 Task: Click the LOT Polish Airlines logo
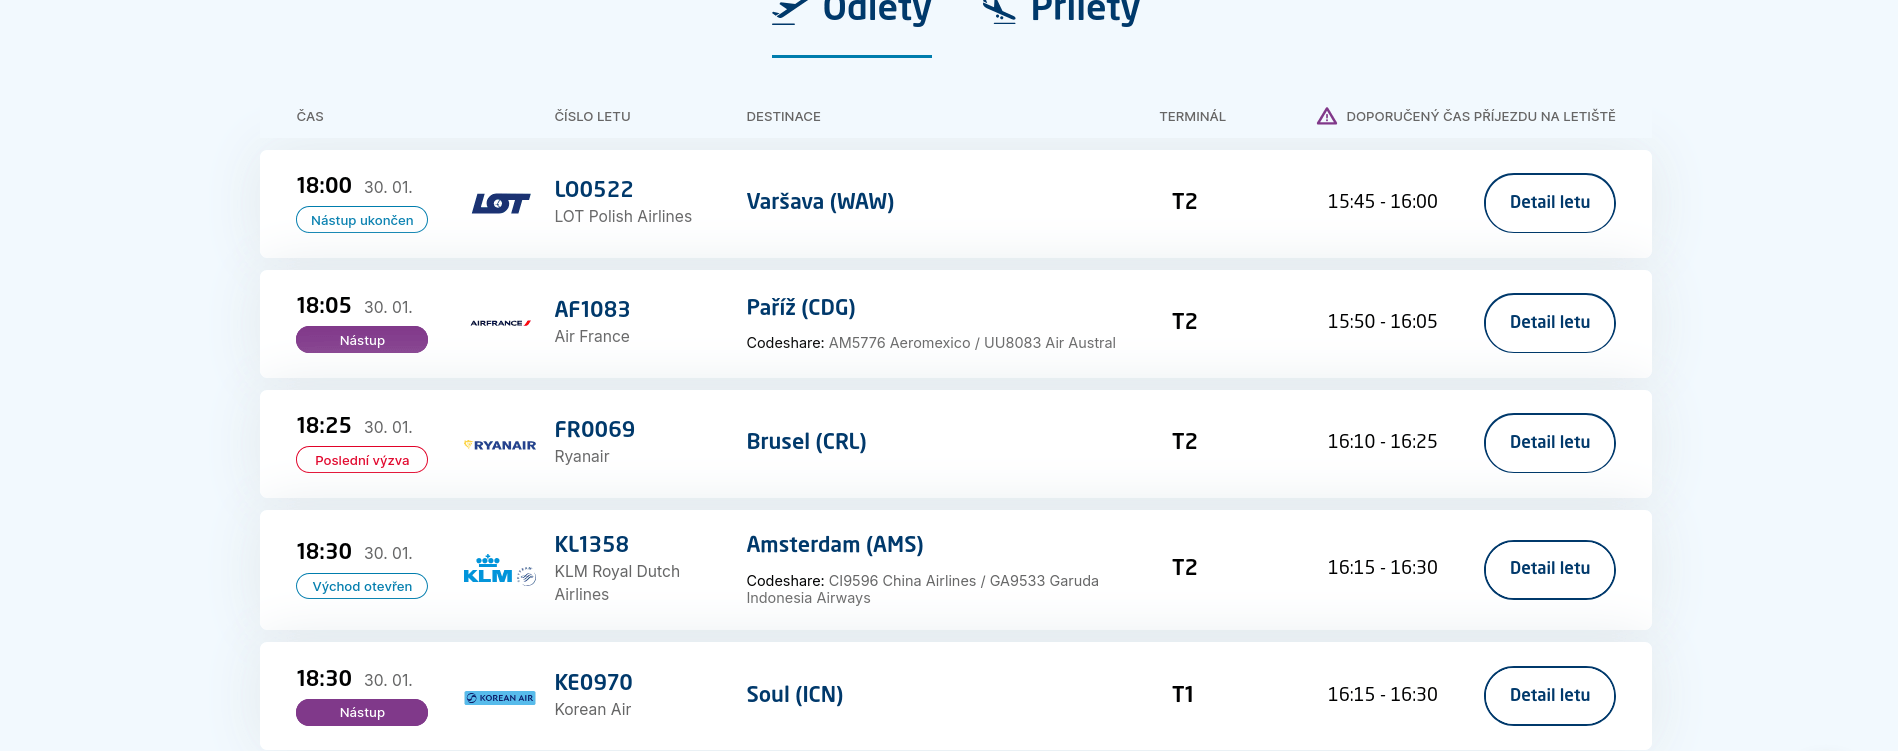[x=500, y=204]
